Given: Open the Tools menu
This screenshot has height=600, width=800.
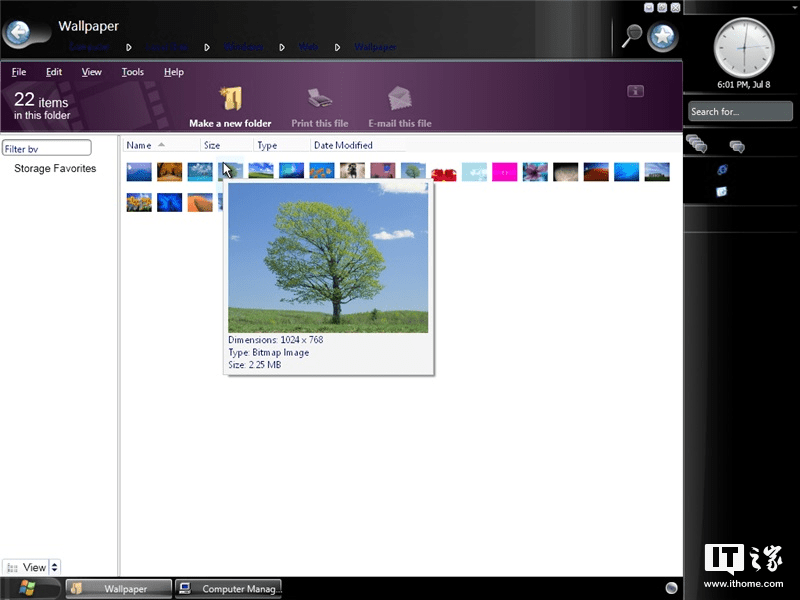Looking at the screenshot, I should pos(132,71).
